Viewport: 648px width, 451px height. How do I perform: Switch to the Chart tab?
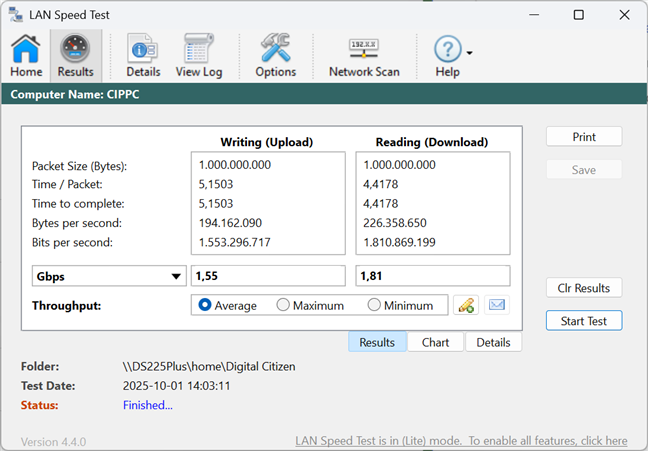[x=435, y=342]
